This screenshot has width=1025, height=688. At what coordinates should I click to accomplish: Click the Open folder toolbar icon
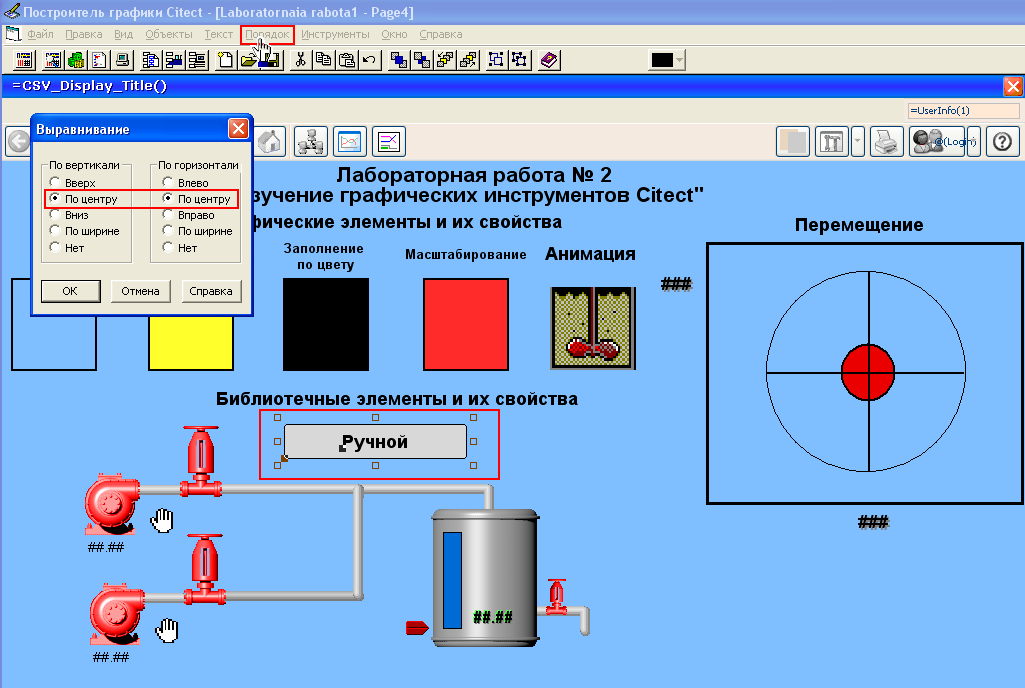tap(248, 61)
